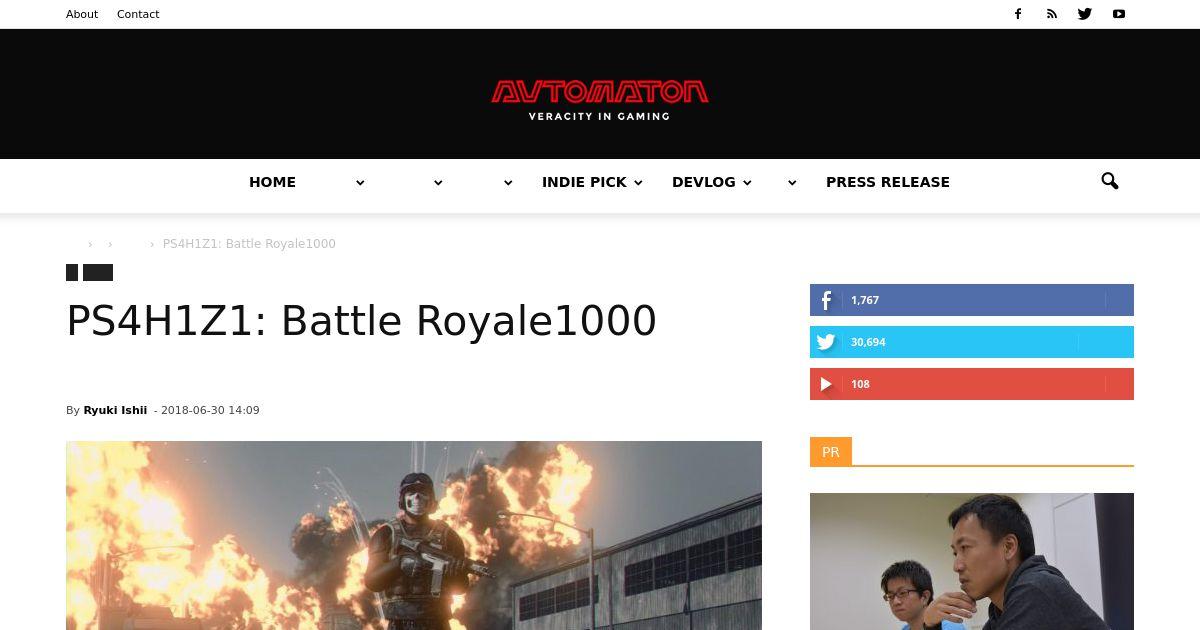Screen dimensions: 1200x630
Task: Click the red YouTube 108 subscriber bar
Action: point(972,384)
